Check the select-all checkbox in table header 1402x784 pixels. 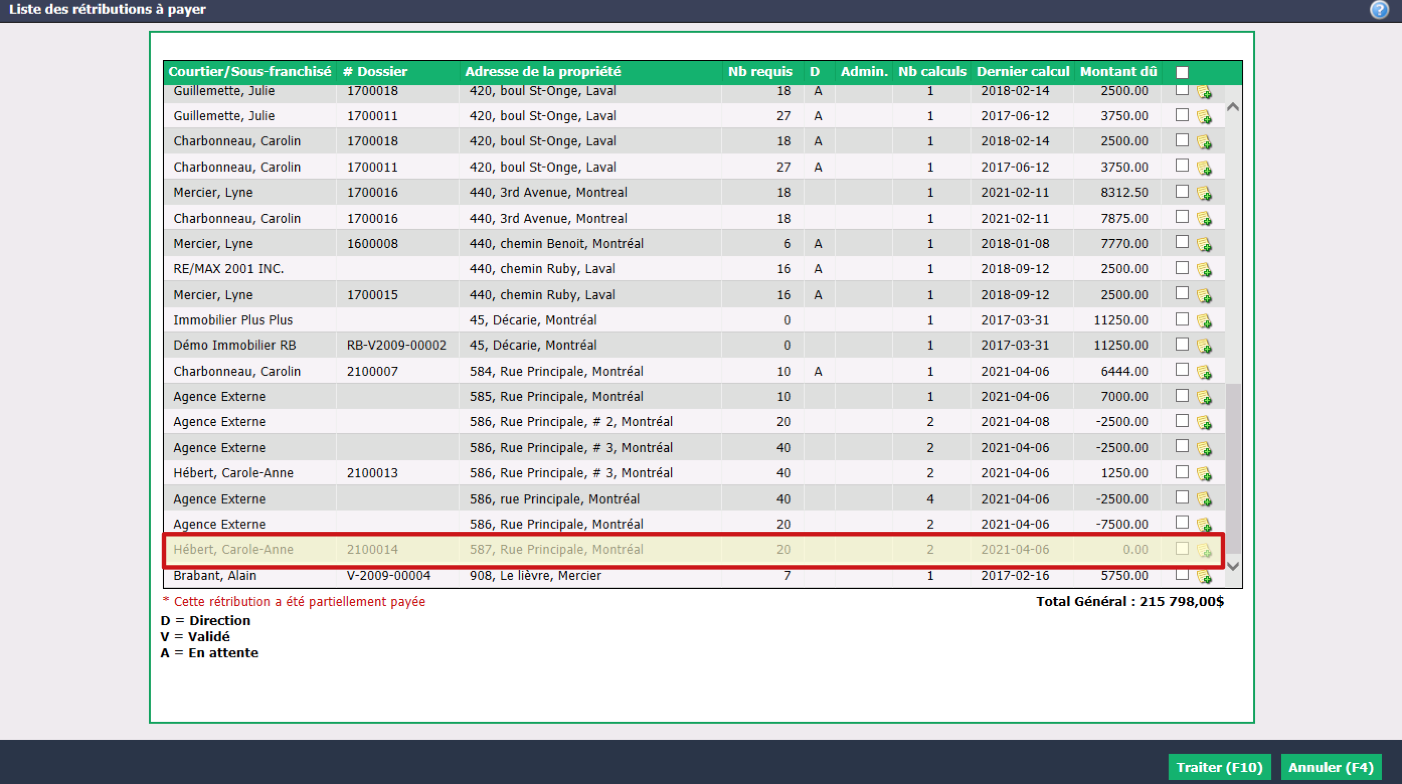click(1182, 72)
